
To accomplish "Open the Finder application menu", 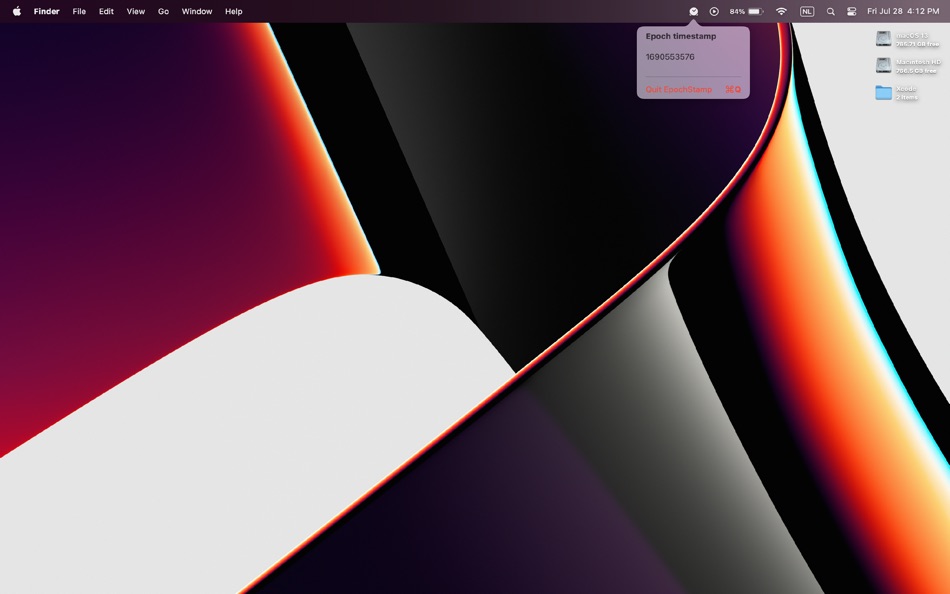I will coord(47,12).
